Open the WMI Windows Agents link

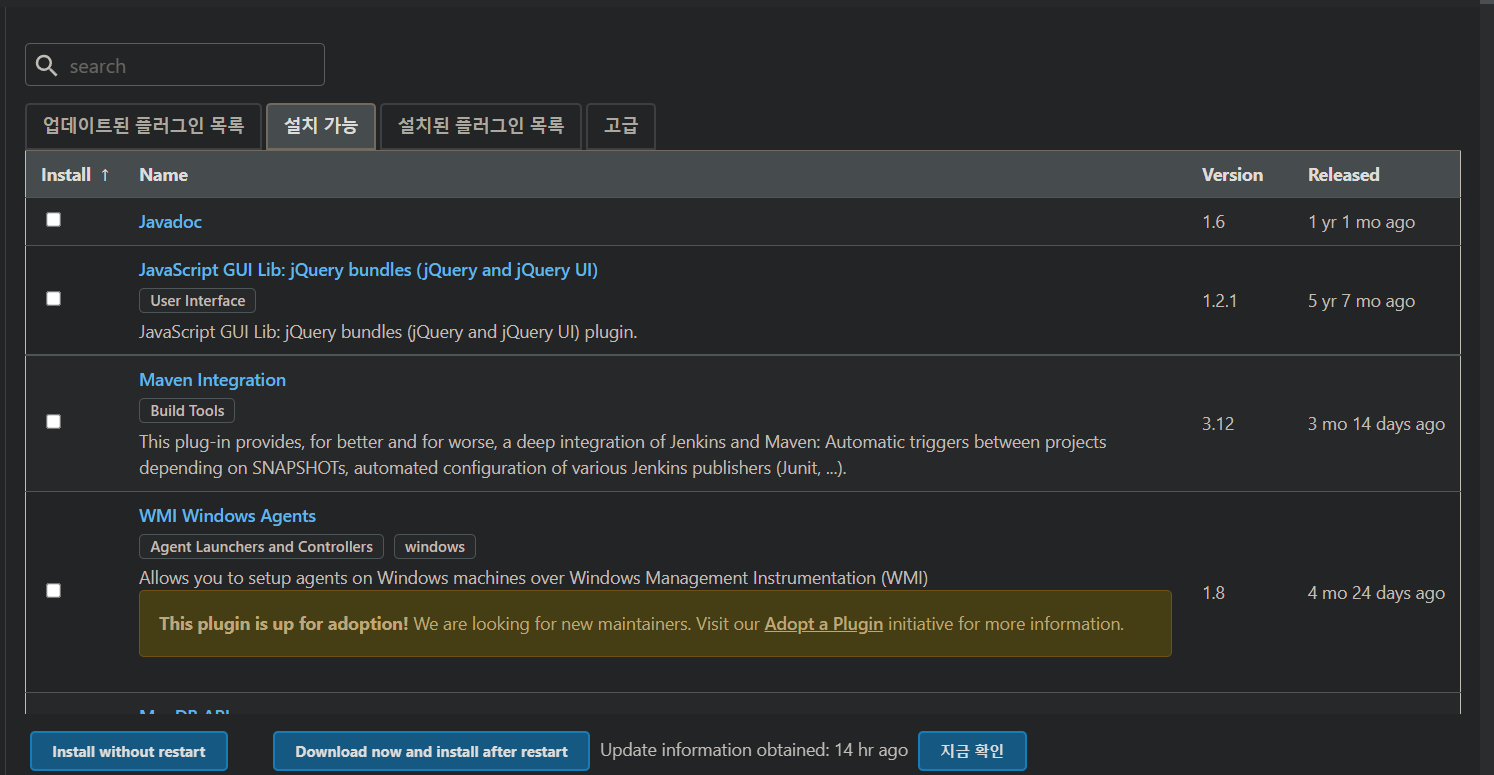point(227,516)
